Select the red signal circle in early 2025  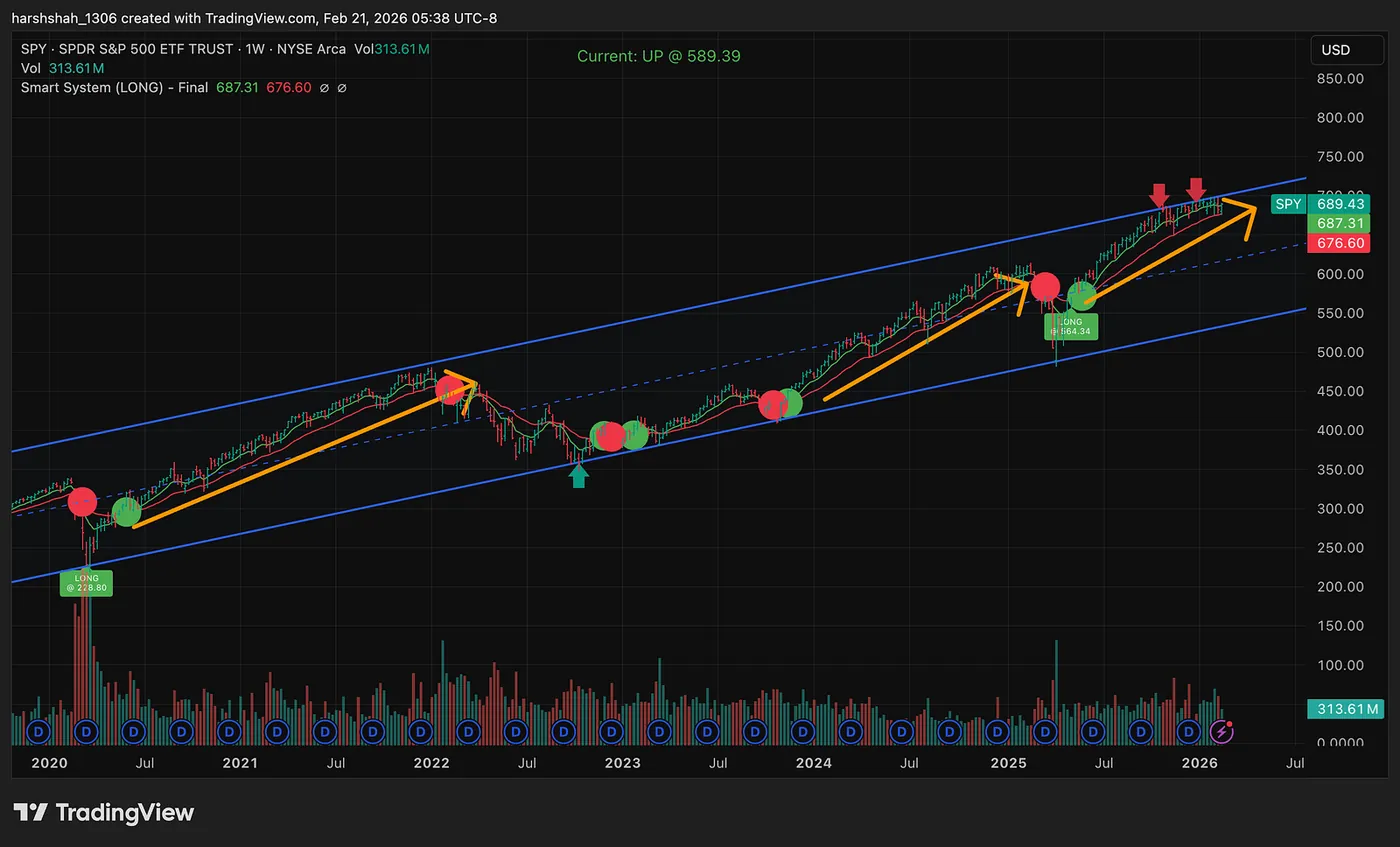(1045, 287)
